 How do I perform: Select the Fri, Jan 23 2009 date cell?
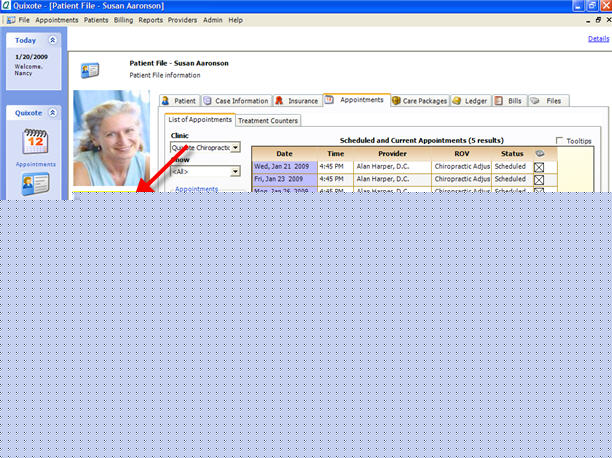pyautogui.click(x=285, y=179)
